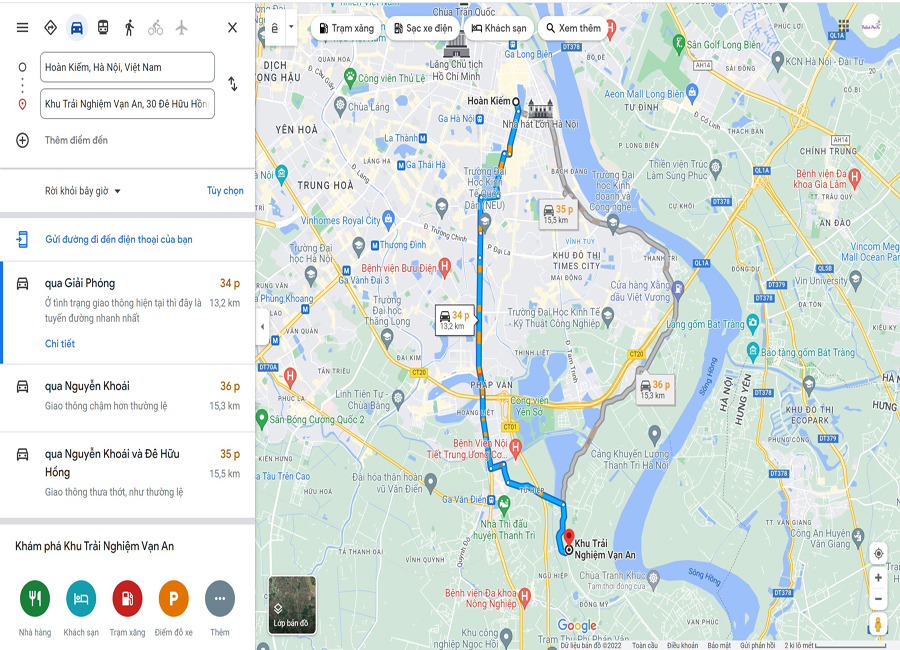This screenshot has height=650, width=900.
Task: Collapse the side panel with arrow
Action: coord(262,327)
